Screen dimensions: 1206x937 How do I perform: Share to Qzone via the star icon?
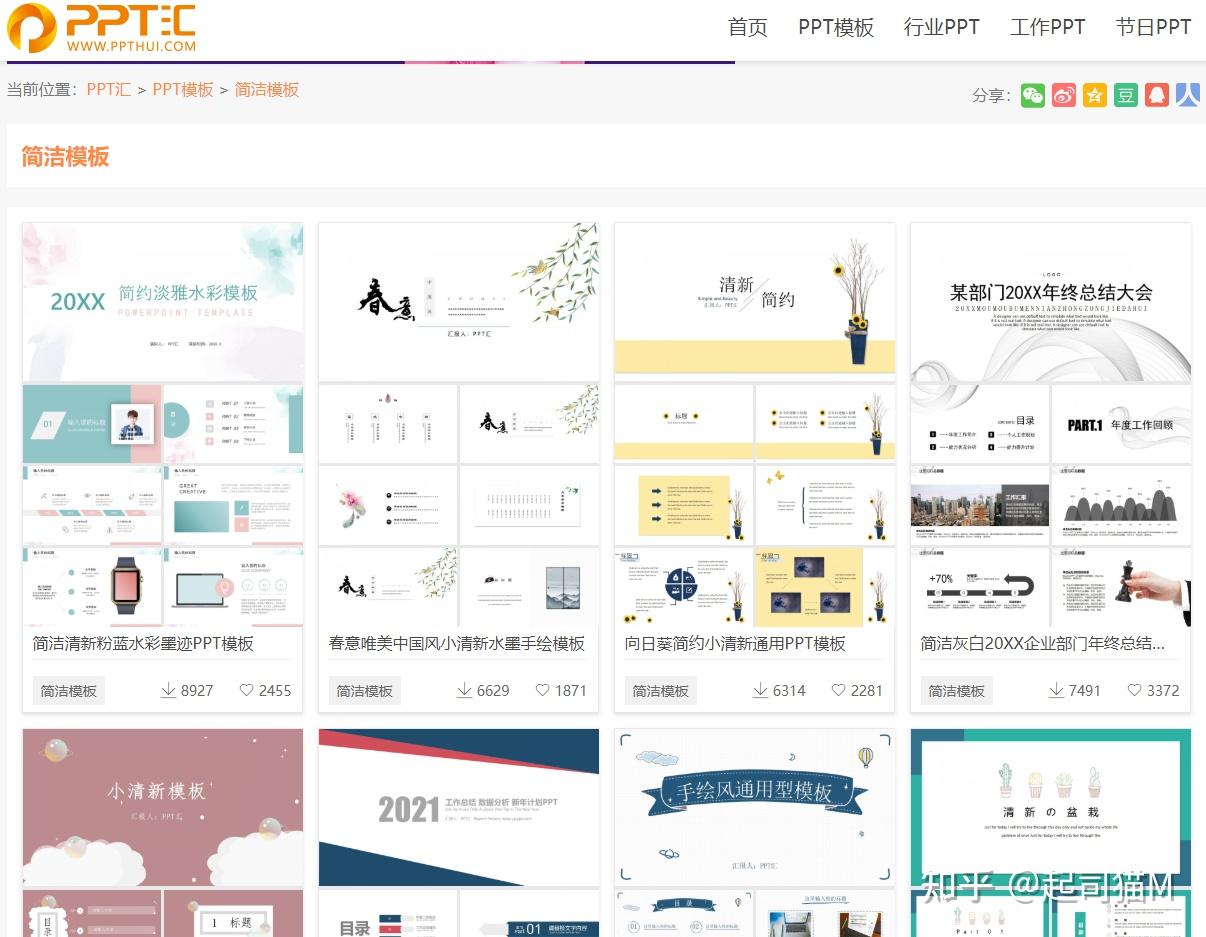(x=1094, y=95)
